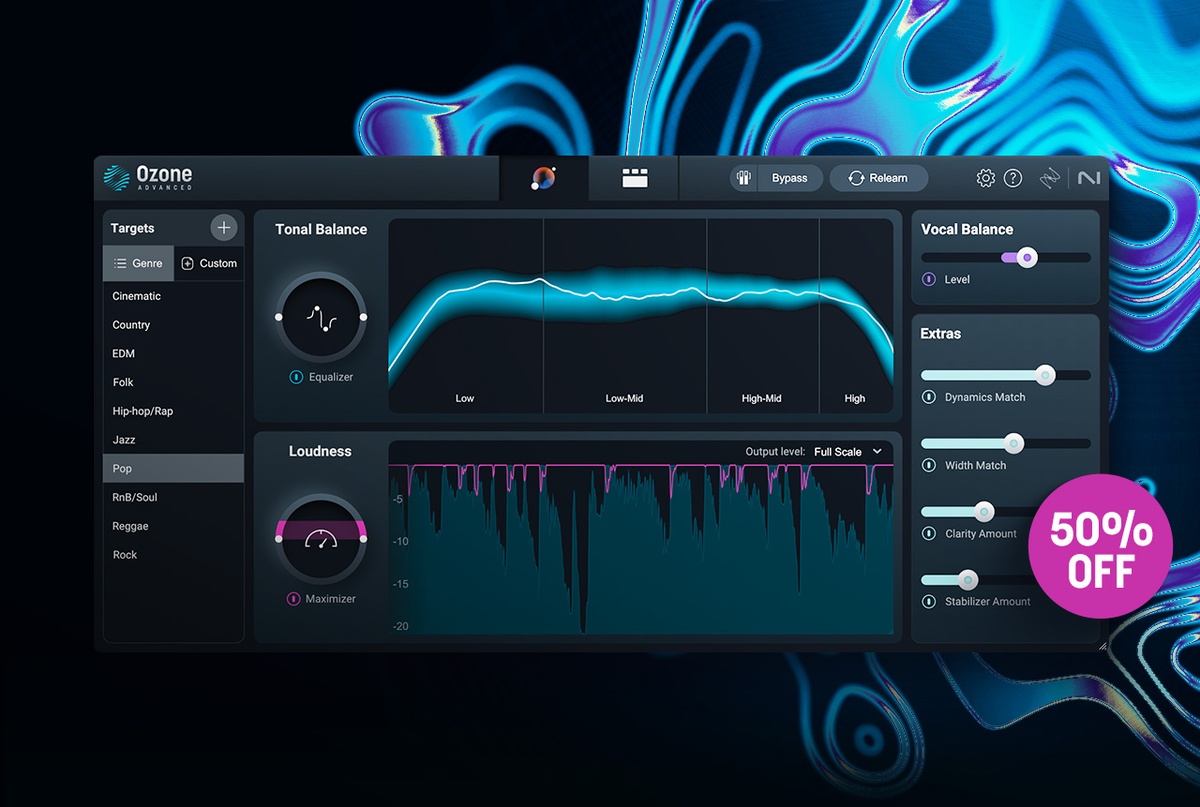Select the Genre targets tab

click(138, 263)
